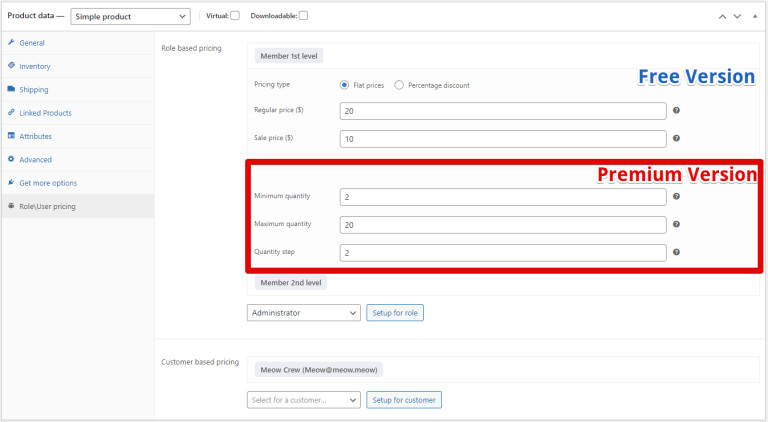Click the Get more options plugin icon
The image size is (768, 422).
click(11, 182)
